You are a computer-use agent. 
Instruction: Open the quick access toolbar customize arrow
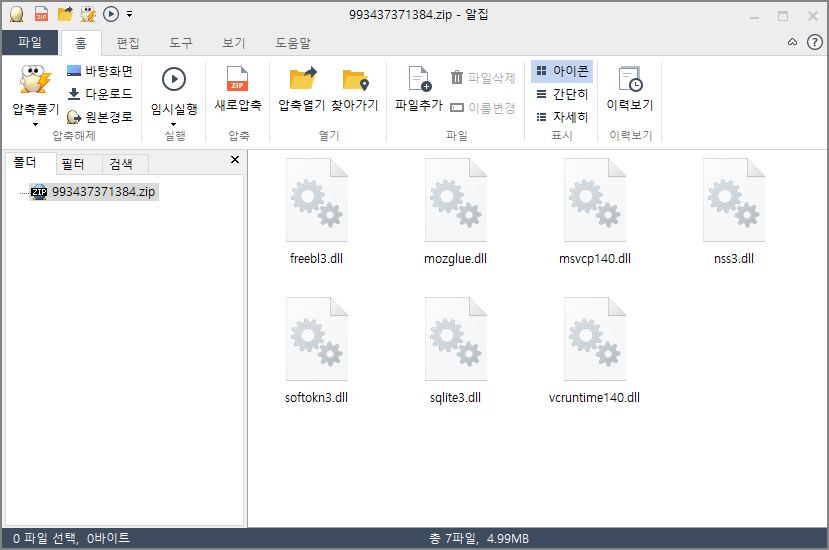coord(130,14)
